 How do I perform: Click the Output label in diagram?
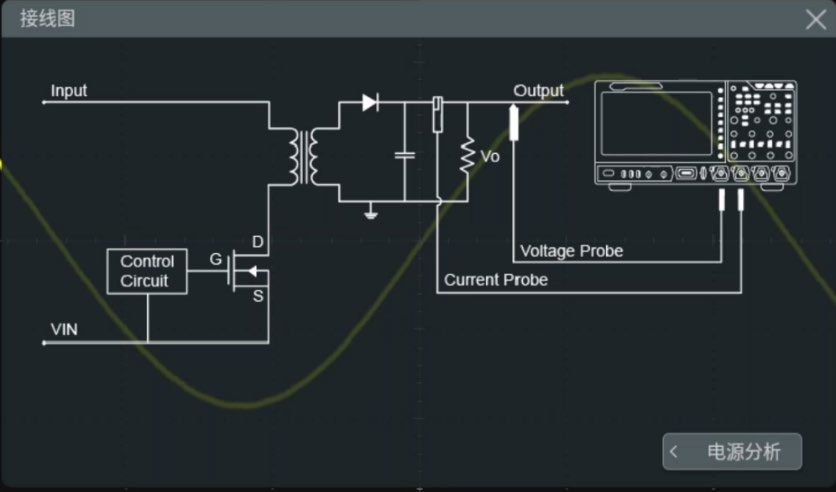point(538,91)
